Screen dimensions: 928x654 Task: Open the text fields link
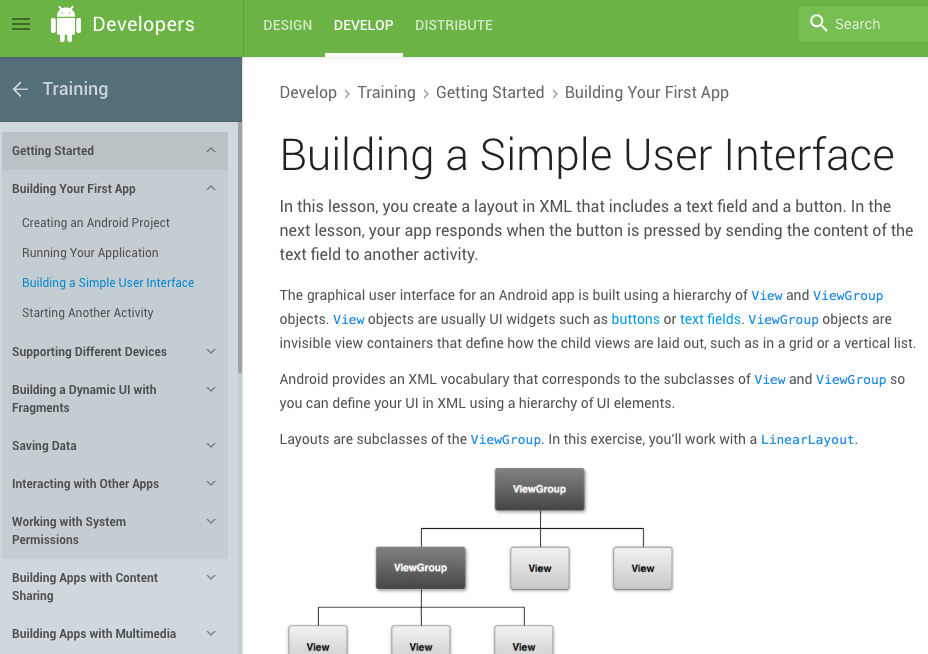[710, 320]
